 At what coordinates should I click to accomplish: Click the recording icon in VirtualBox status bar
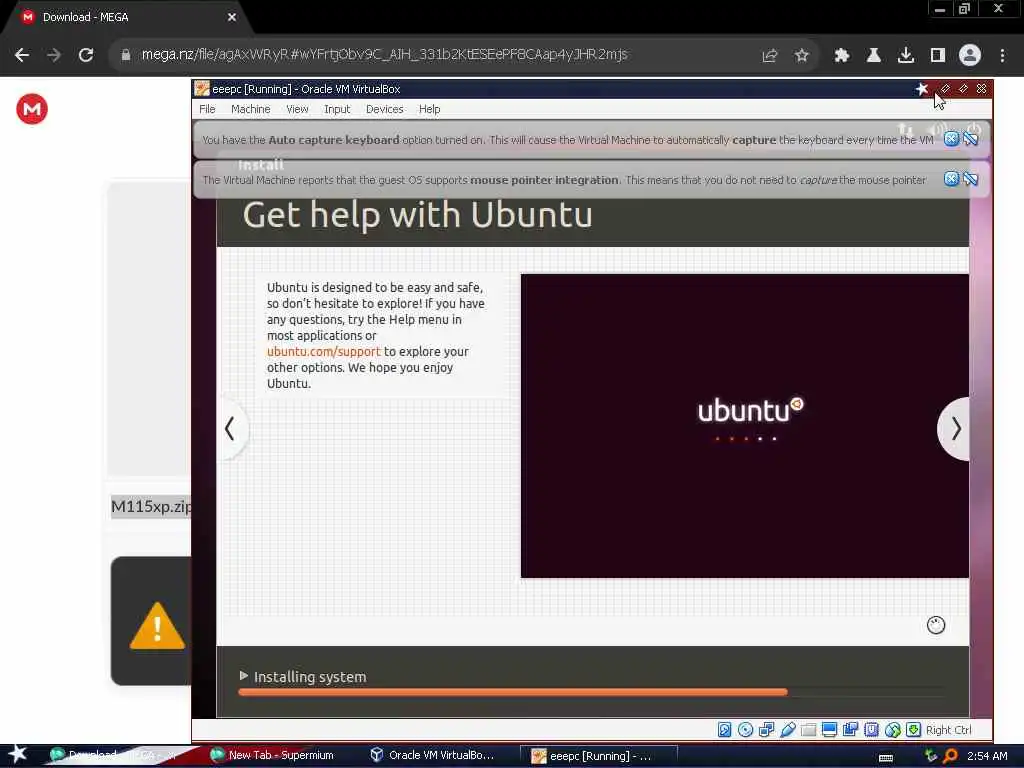click(x=850, y=729)
